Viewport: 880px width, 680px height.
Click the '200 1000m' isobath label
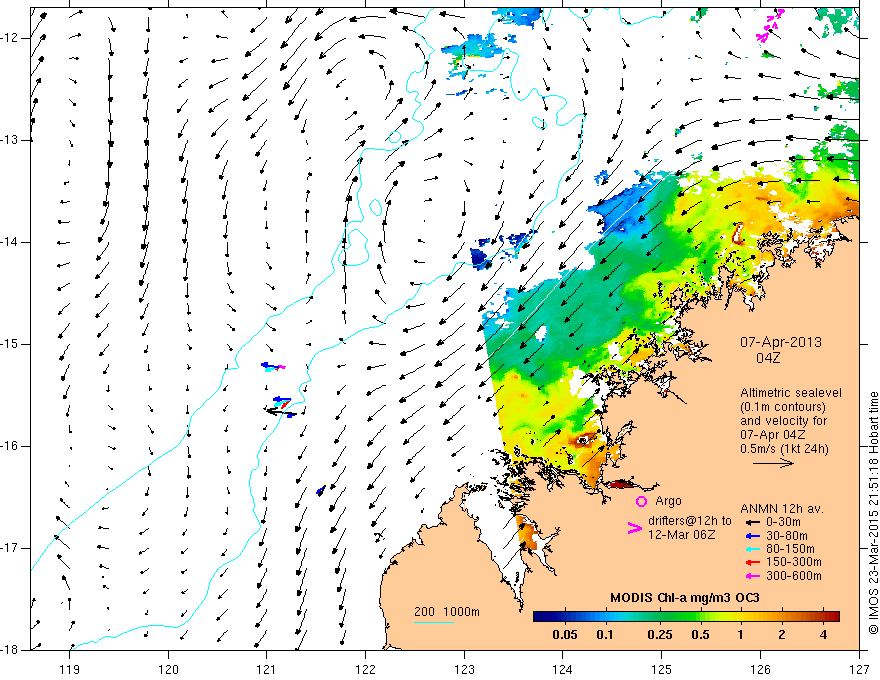447,612
